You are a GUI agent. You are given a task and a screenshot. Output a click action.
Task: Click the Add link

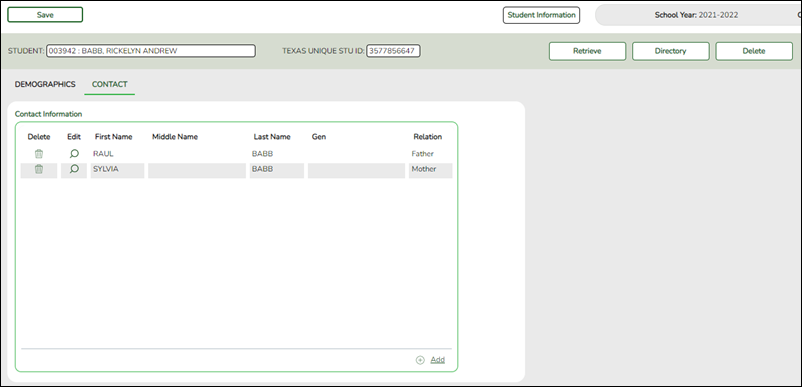coord(437,360)
